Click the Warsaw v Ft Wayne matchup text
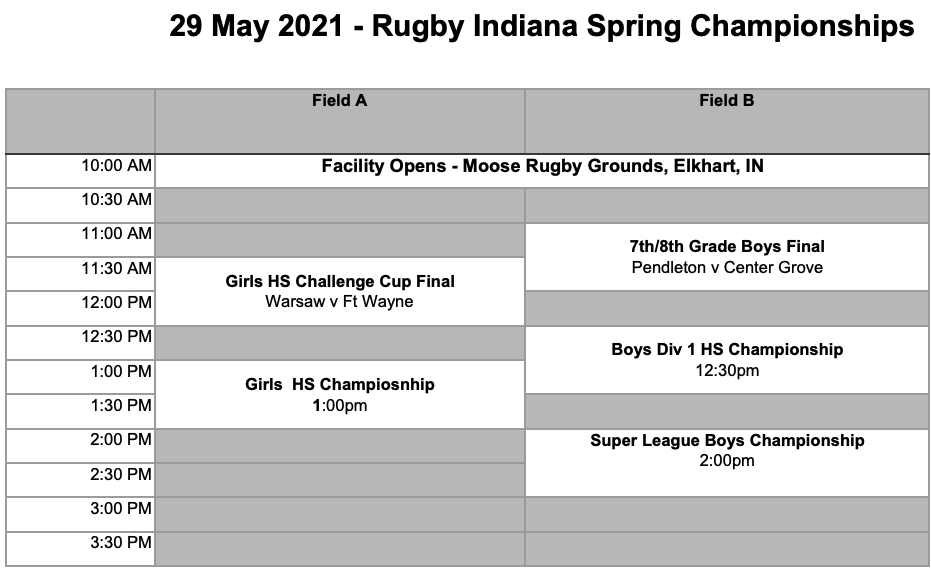This screenshot has height=568, width=931. point(340,302)
